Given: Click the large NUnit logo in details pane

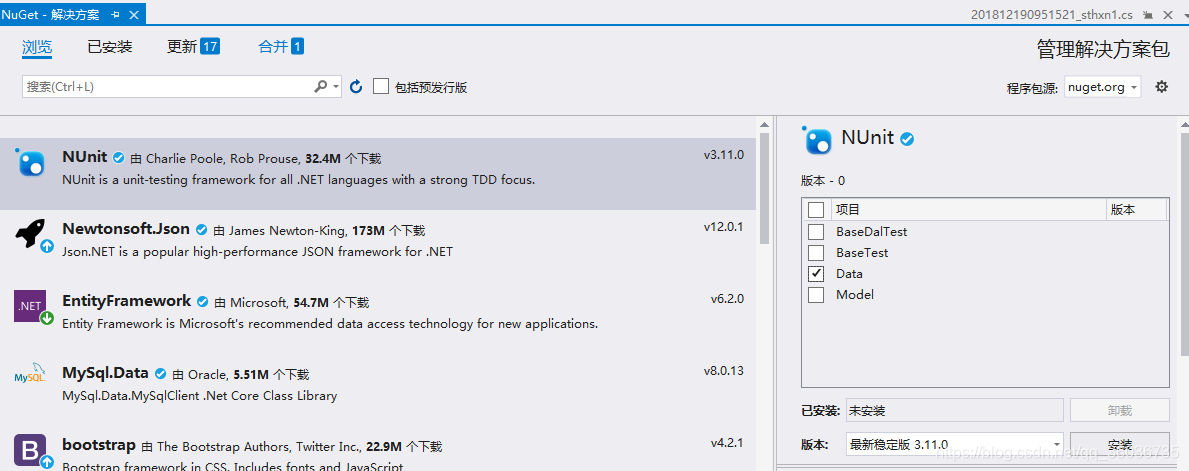Looking at the screenshot, I should click(817, 140).
